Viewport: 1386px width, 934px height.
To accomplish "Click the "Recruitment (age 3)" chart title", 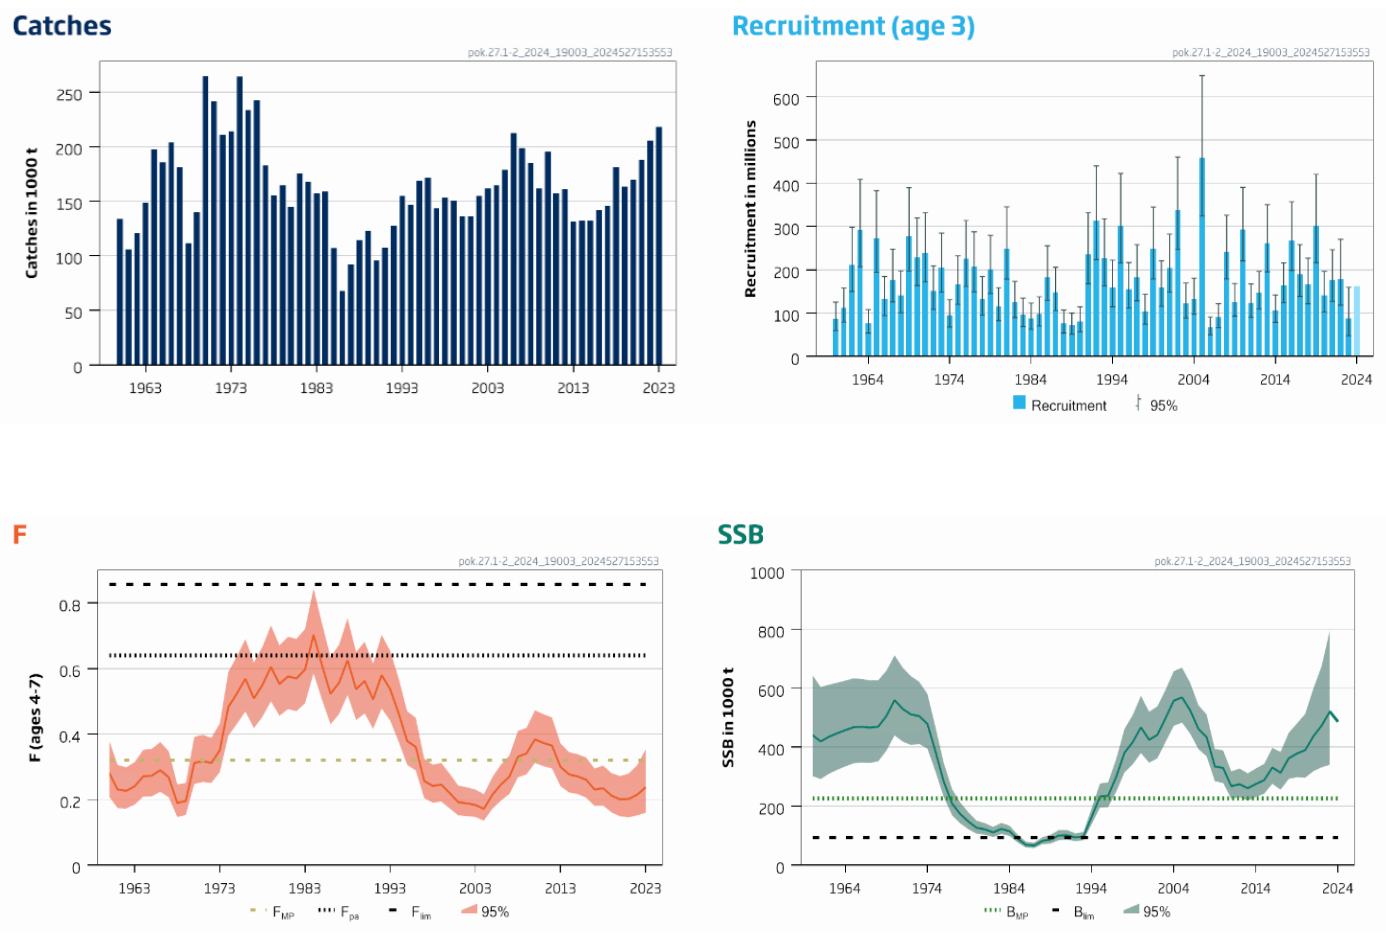I will (853, 26).
